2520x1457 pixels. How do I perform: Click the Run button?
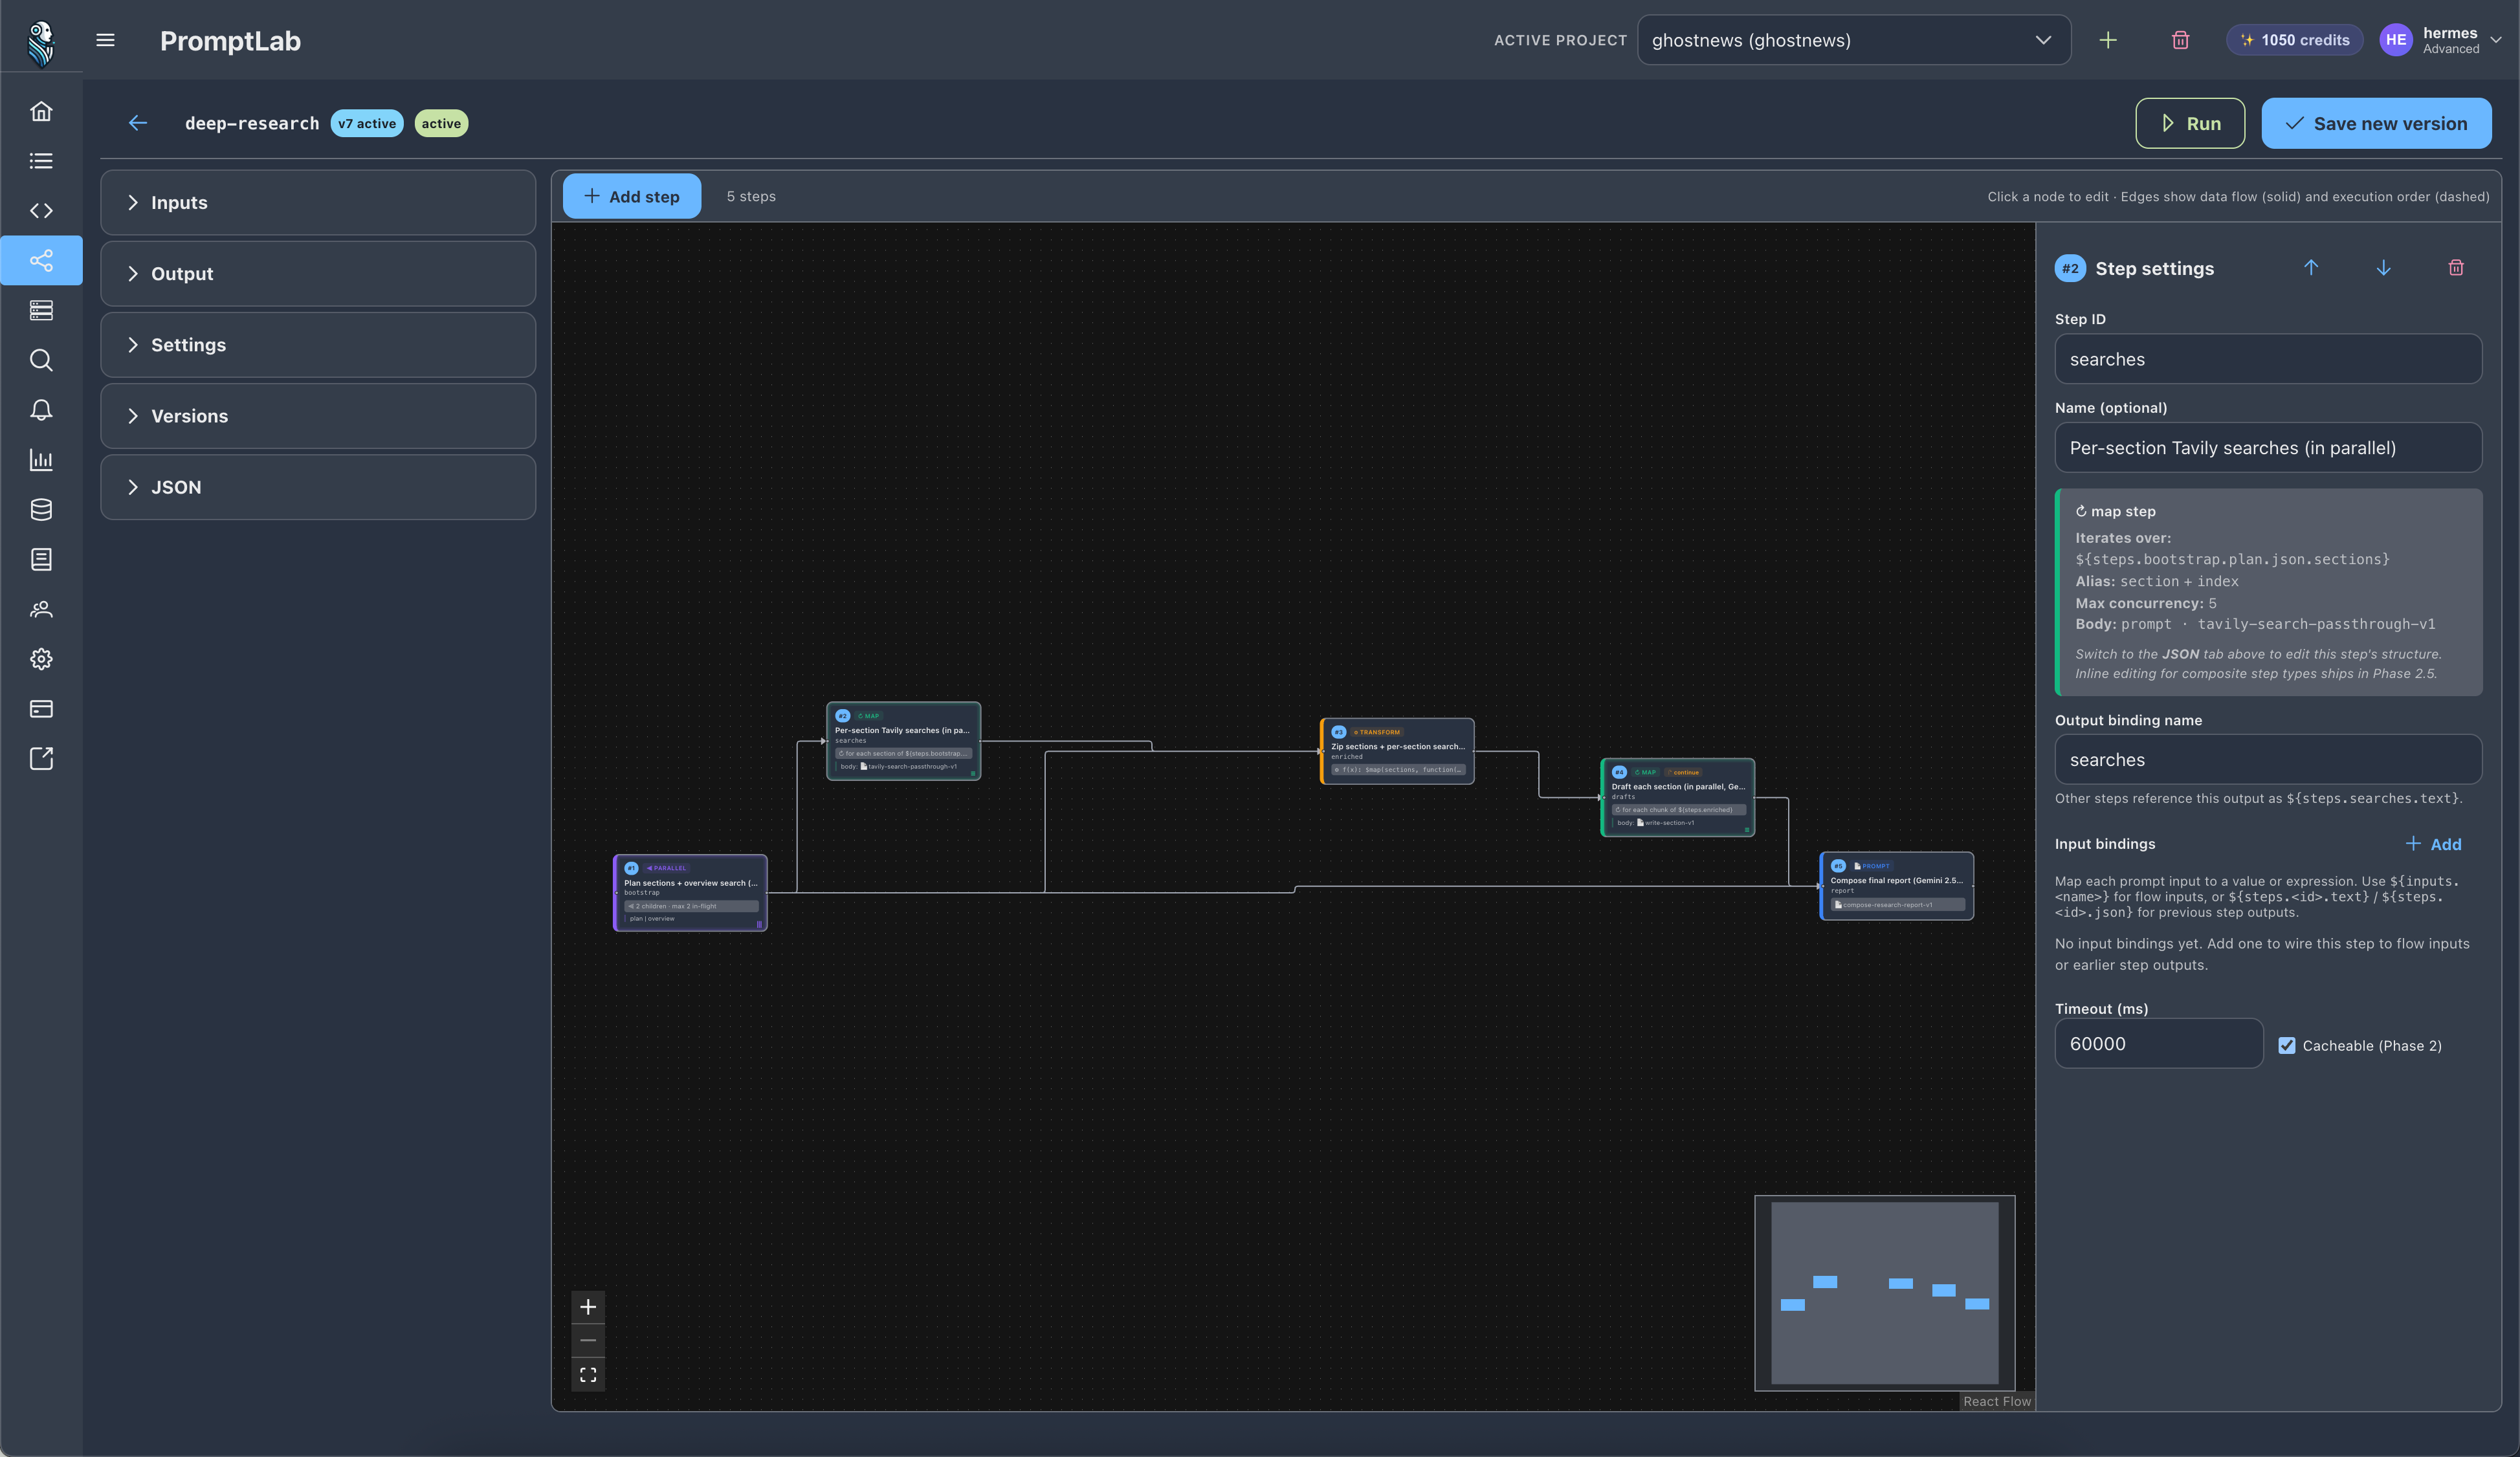(2190, 123)
